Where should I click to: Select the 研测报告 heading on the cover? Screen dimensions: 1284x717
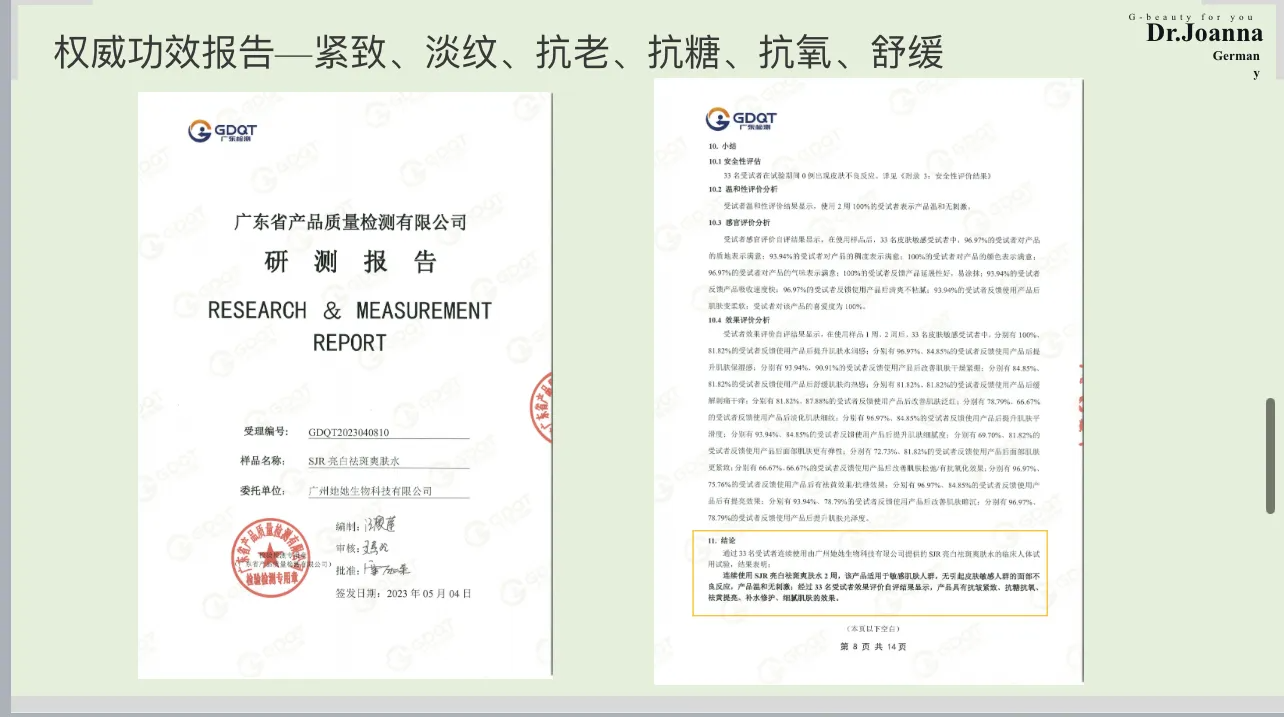350,263
